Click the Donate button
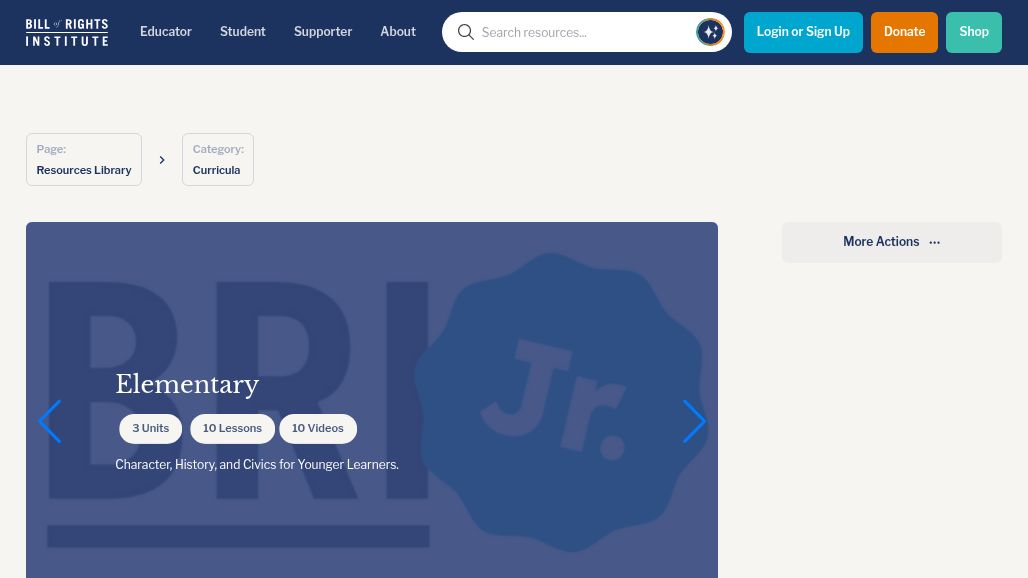The height and width of the screenshot is (578, 1028). click(904, 32)
